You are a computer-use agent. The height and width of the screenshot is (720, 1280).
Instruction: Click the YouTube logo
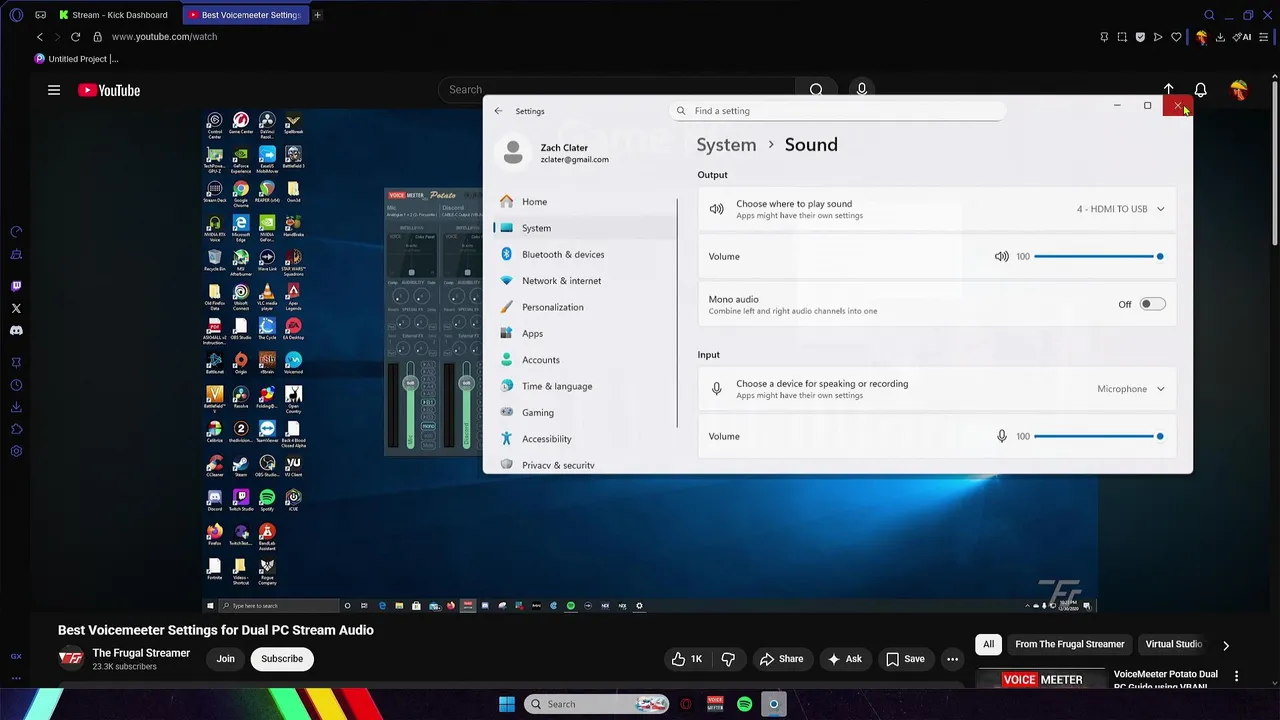pyautogui.click(x=109, y=90)
